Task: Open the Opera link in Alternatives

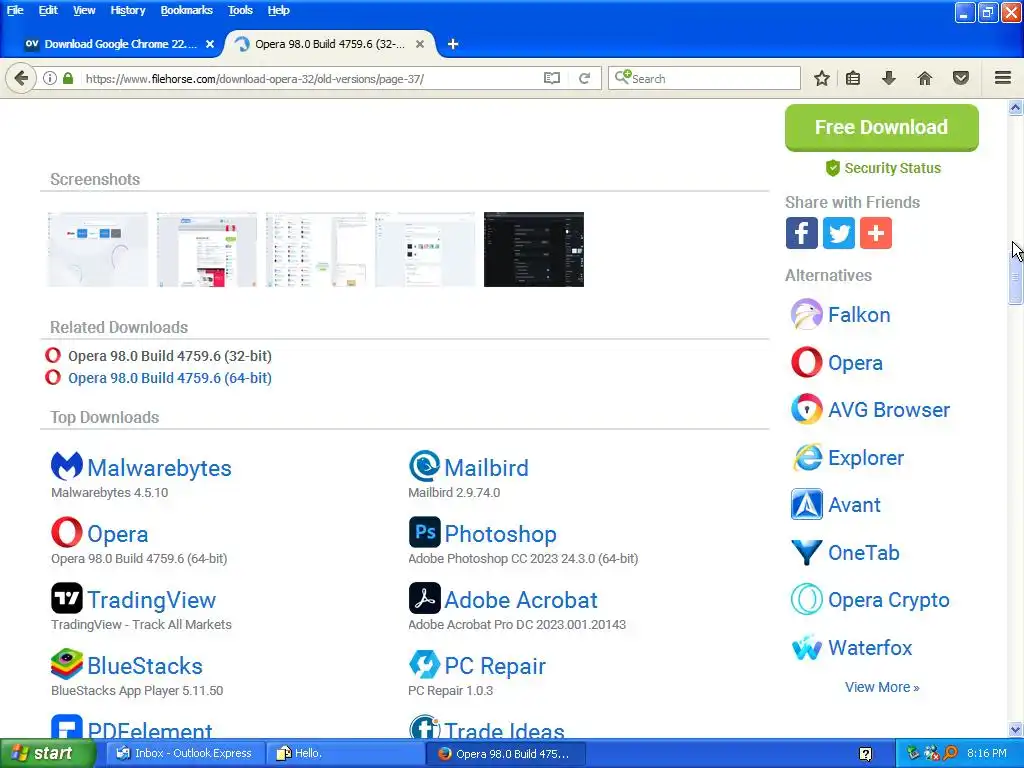Action: point(855,362)
